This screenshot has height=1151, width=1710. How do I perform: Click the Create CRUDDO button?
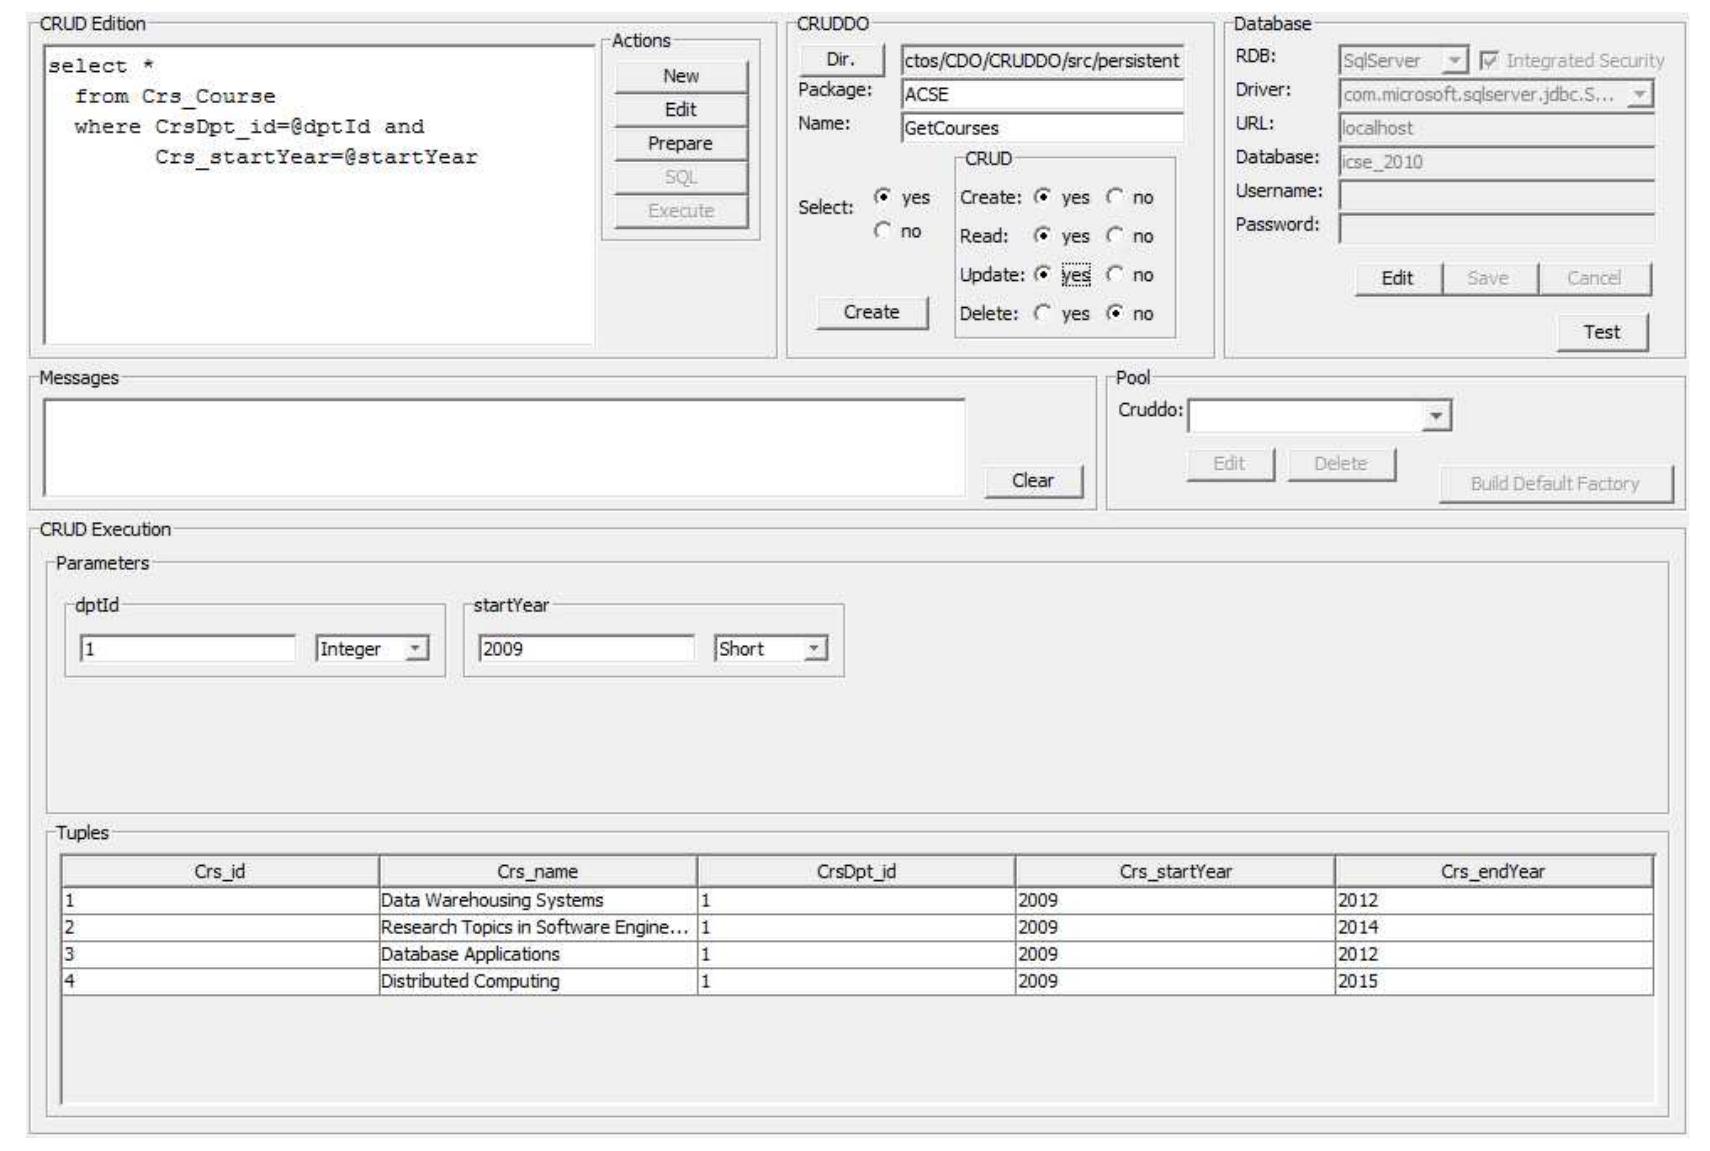click(x=872, y=312)
